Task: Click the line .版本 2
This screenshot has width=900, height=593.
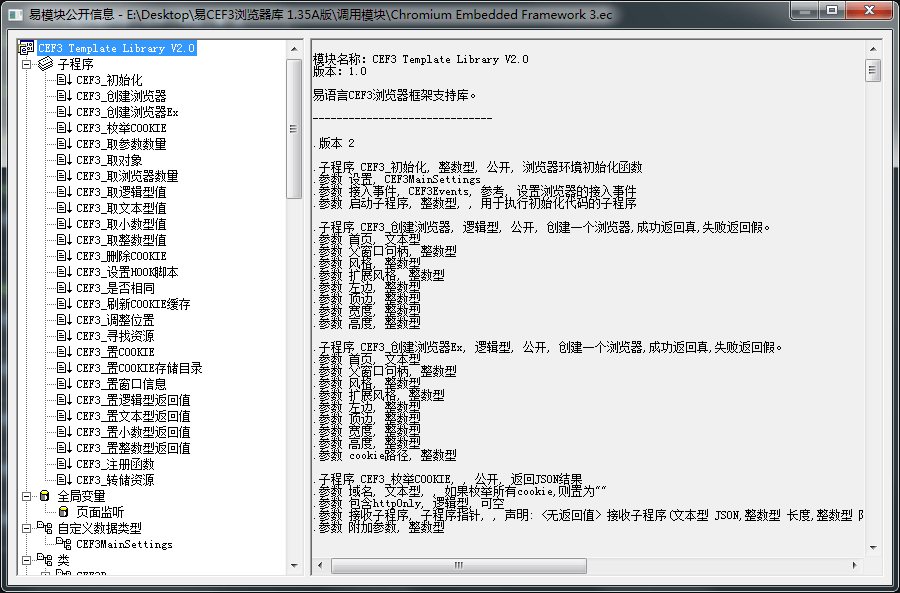Action: click(333, 144)
